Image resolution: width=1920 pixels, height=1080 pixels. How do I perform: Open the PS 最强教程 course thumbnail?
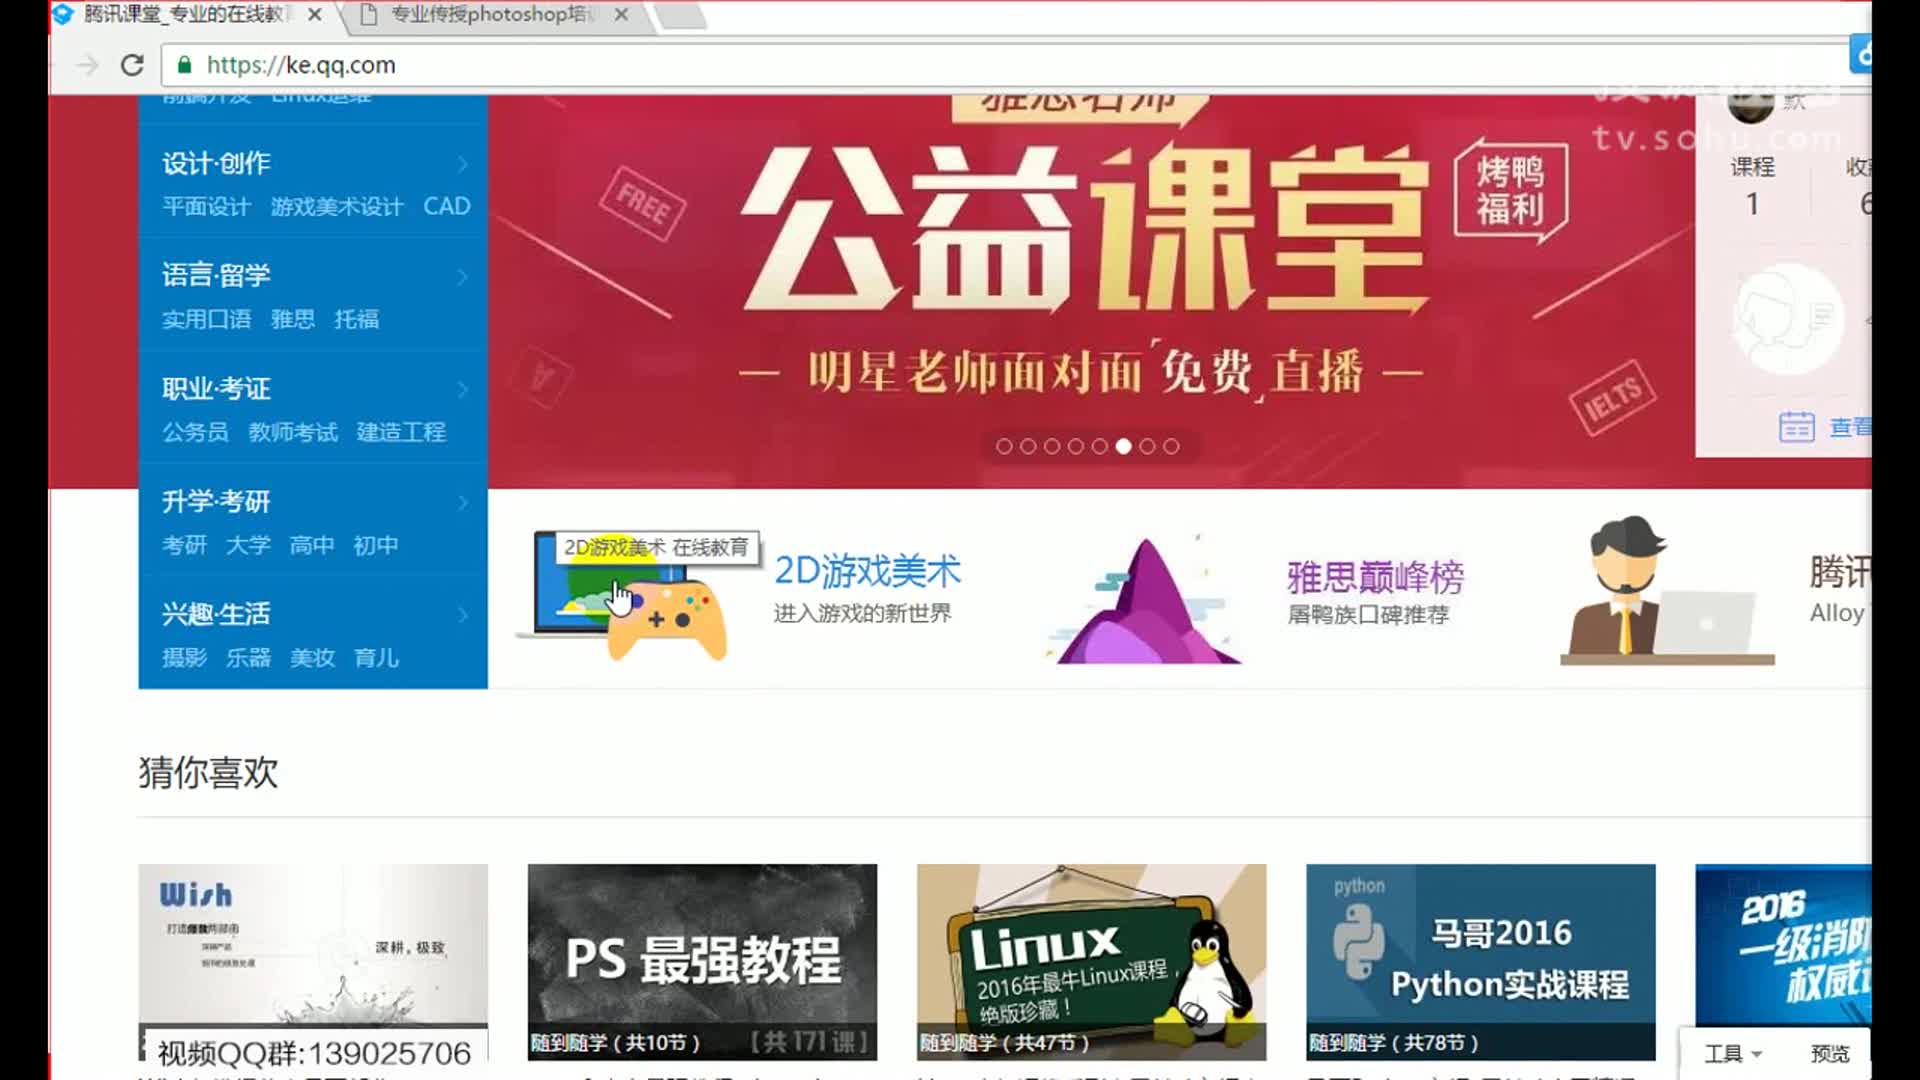702,962
